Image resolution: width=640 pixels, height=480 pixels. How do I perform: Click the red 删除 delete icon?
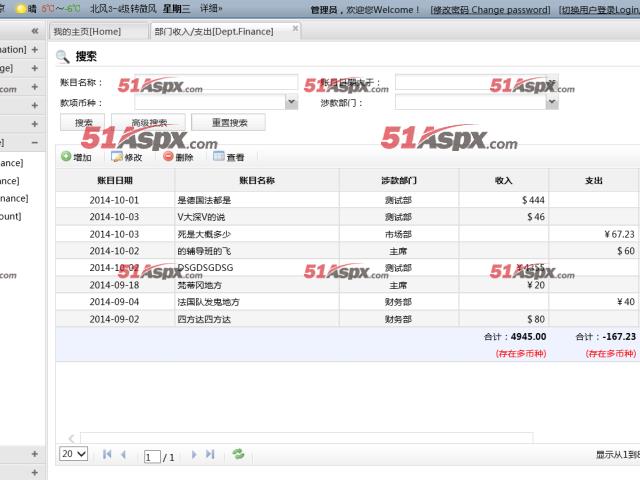click(167, 157)
